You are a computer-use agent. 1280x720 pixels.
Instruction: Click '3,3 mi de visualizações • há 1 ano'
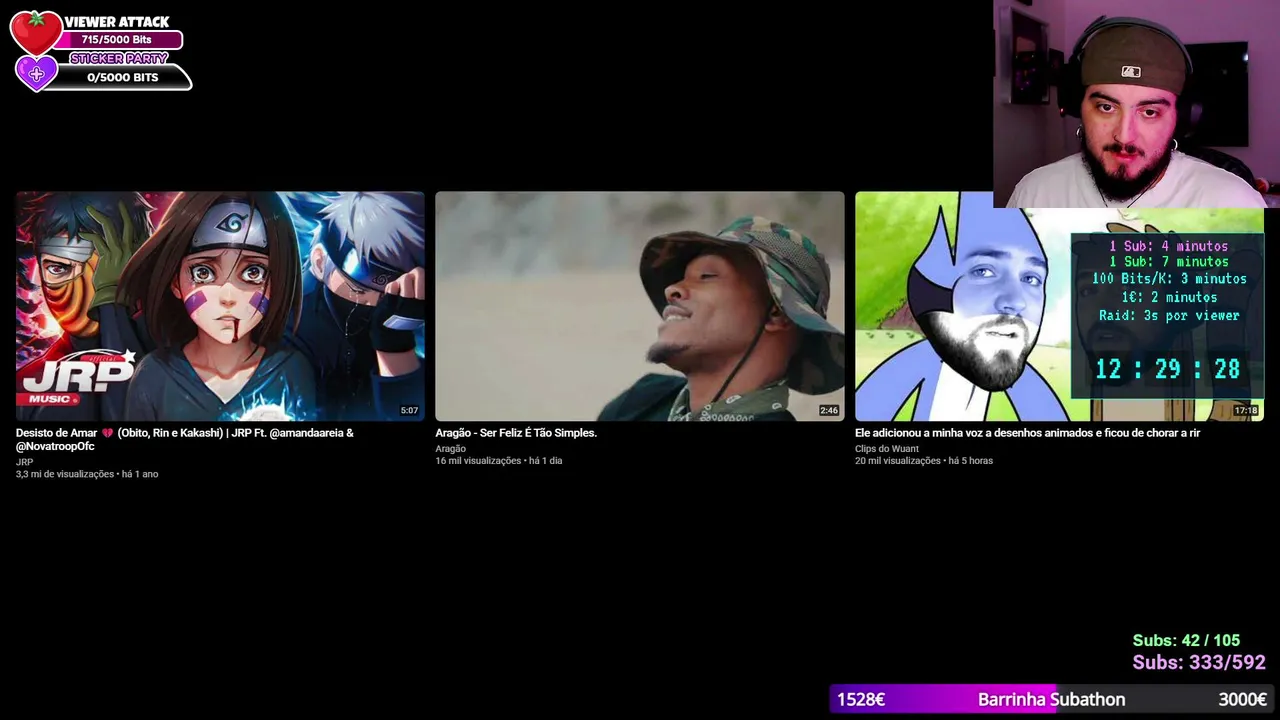[x=87, y=474]
